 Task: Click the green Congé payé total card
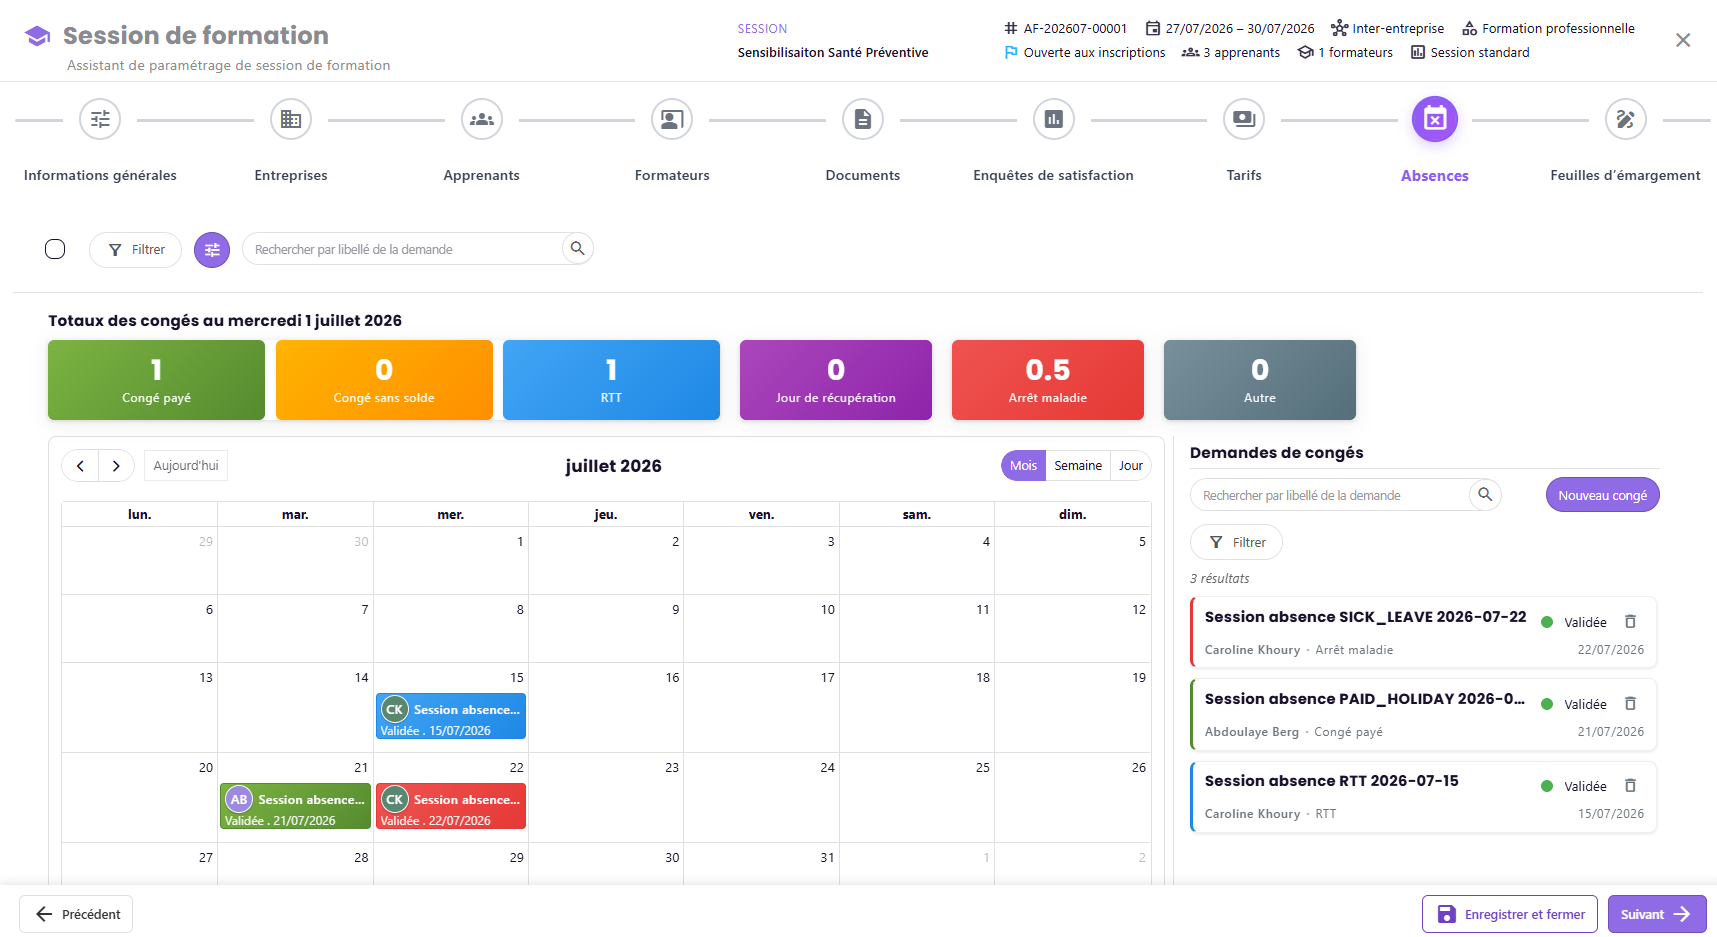(x=156, y=380)
